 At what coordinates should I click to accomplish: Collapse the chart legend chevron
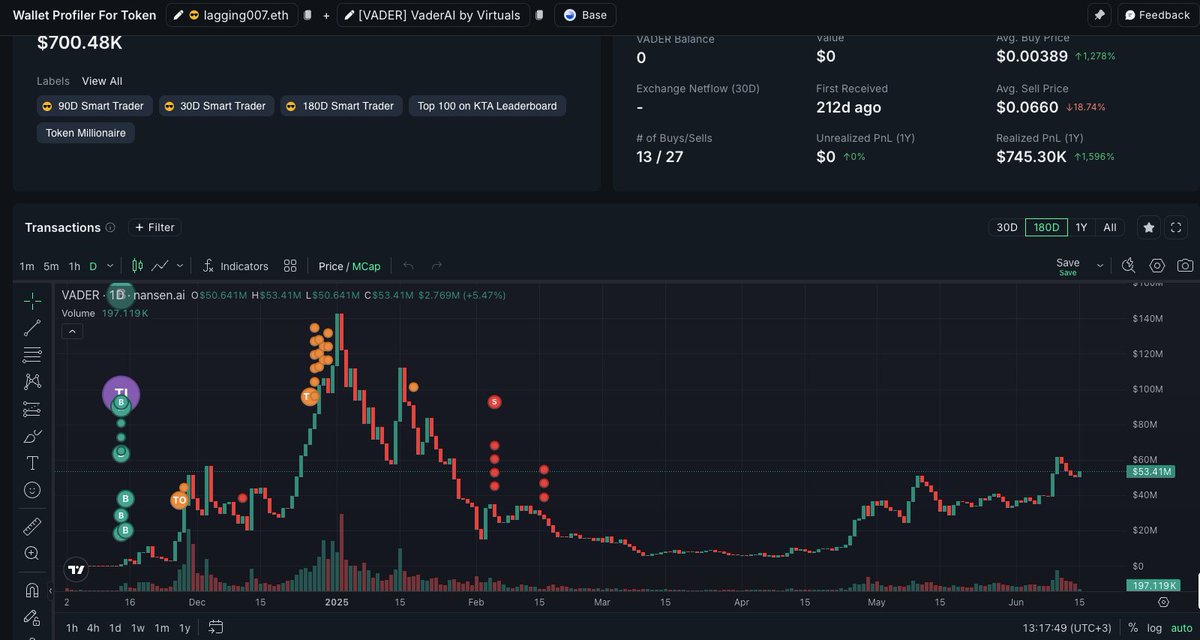click(x=72, y=332)
